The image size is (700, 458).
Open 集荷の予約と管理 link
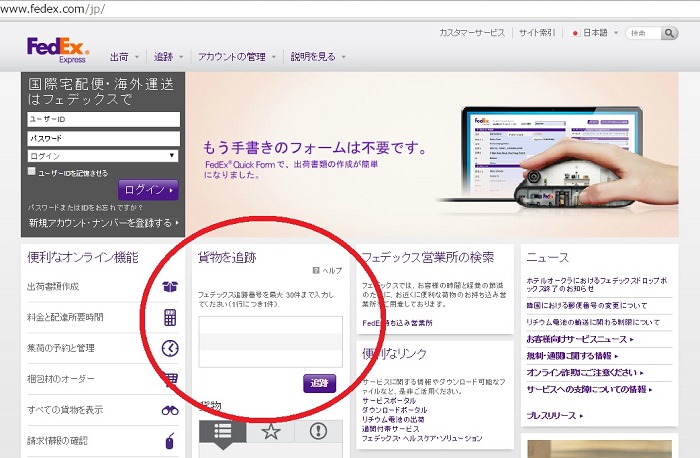click(x=61, y=348)
